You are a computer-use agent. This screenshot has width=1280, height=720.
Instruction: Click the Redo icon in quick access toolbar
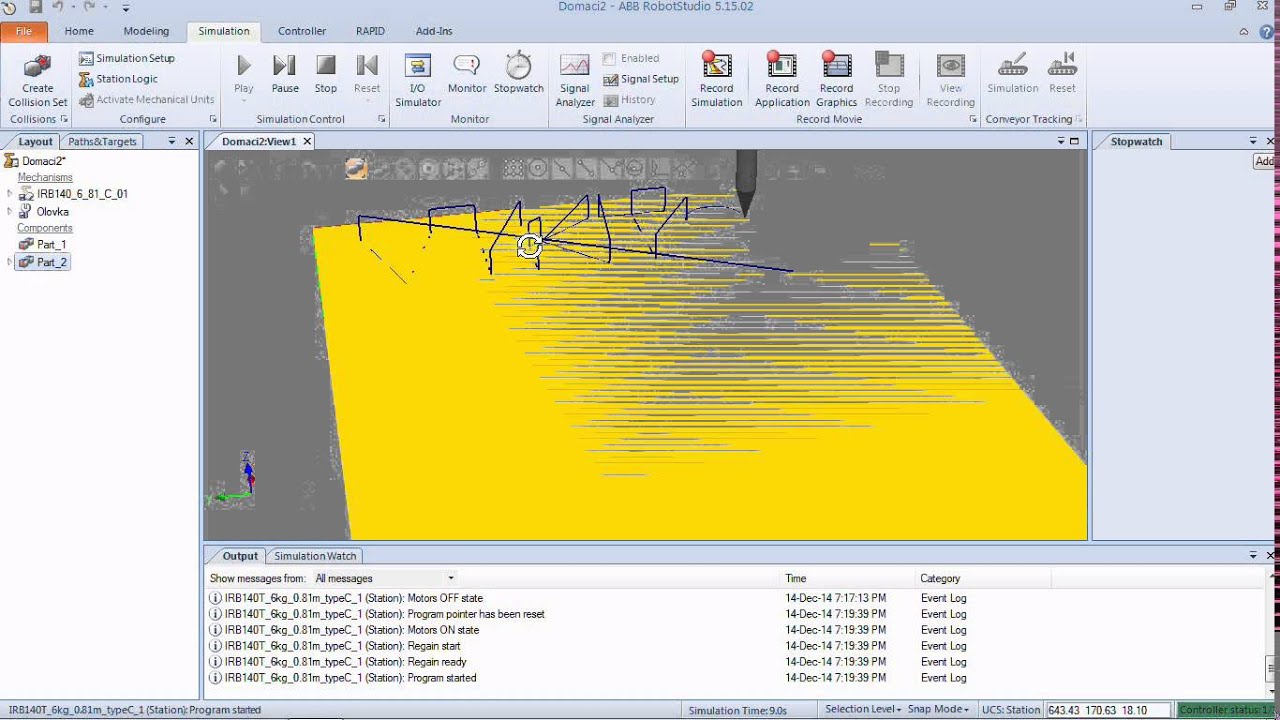tap(90, 7)
